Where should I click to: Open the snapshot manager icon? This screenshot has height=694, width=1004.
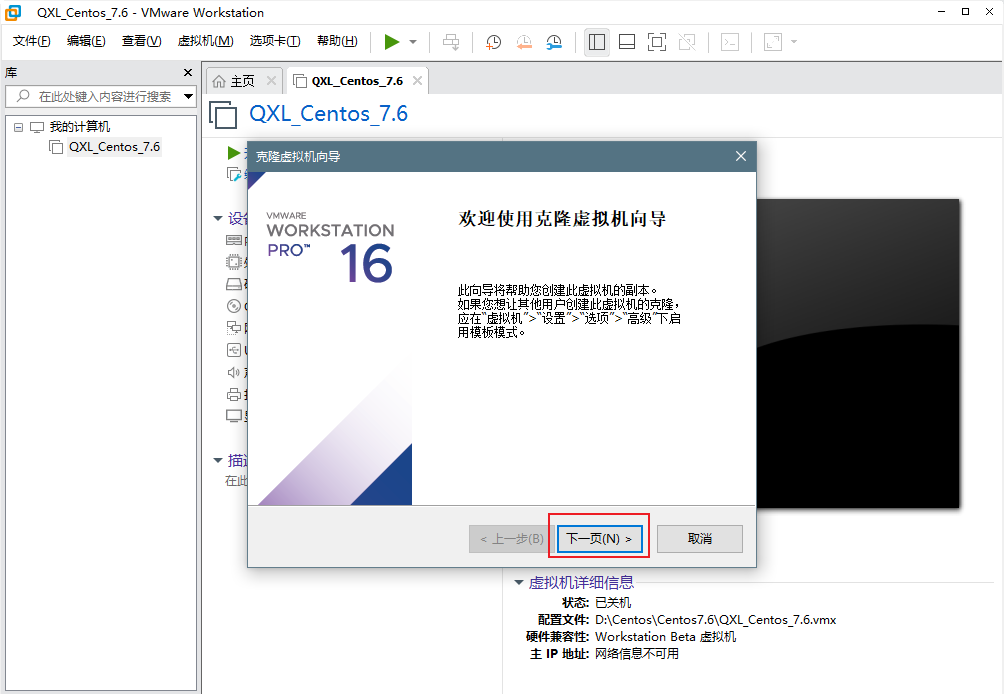tap(554, 42)
